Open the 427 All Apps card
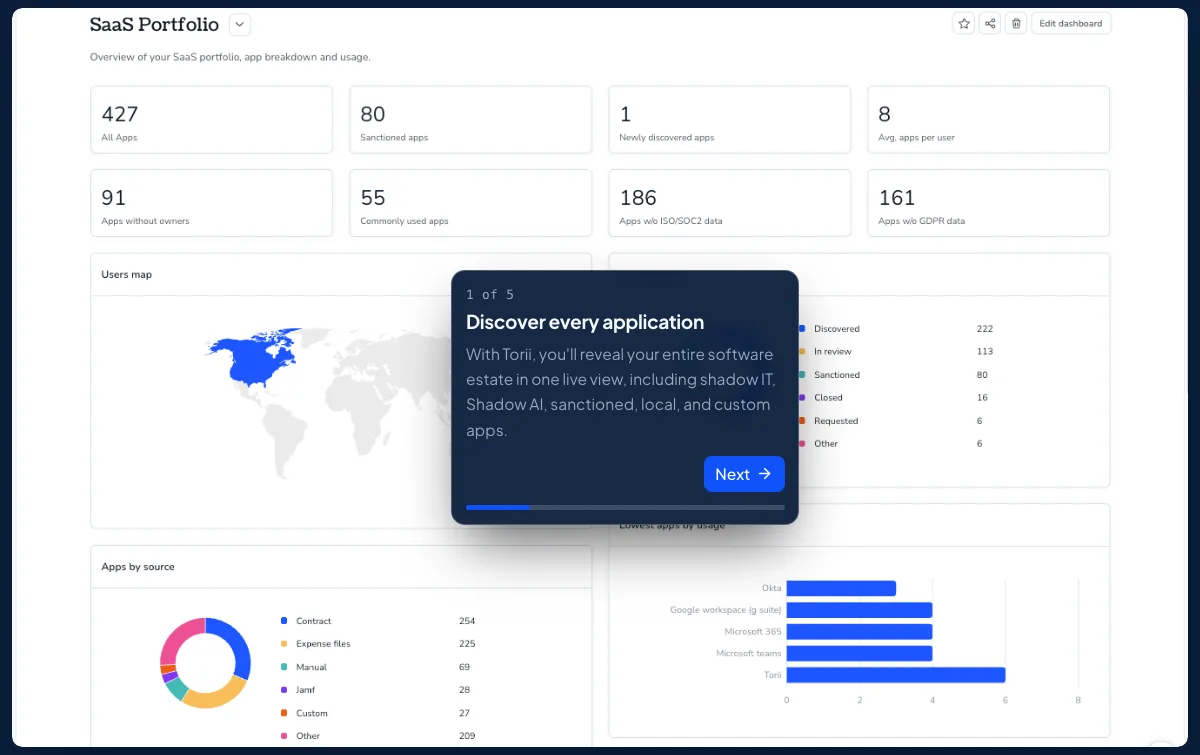The width and height of the screenshot is (1200, 755). 211,120
